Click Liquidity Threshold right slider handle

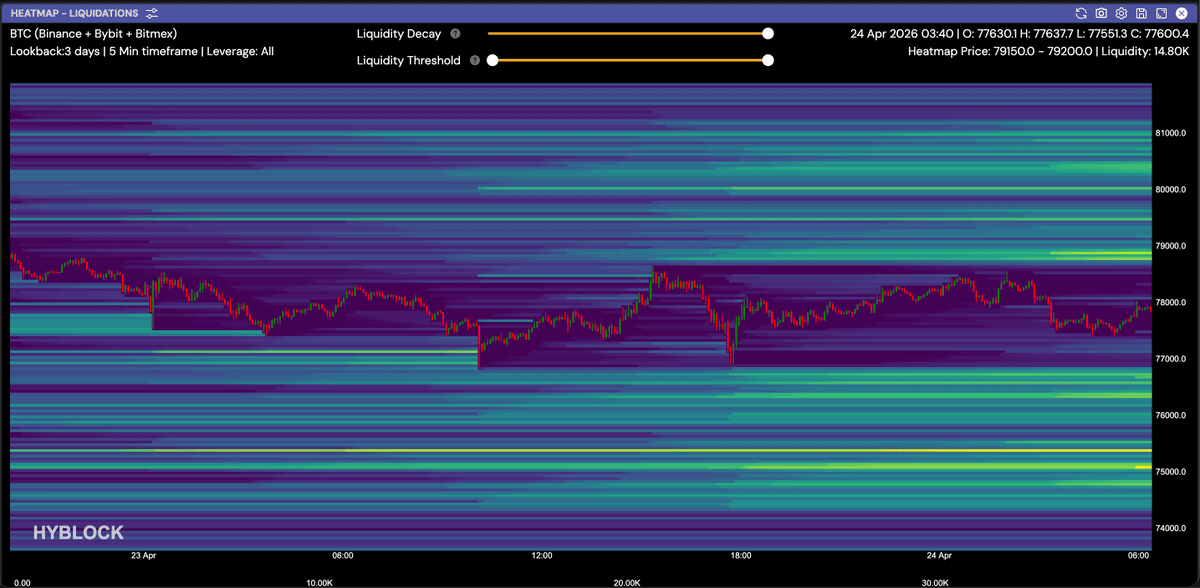click(x=768, y=60)
